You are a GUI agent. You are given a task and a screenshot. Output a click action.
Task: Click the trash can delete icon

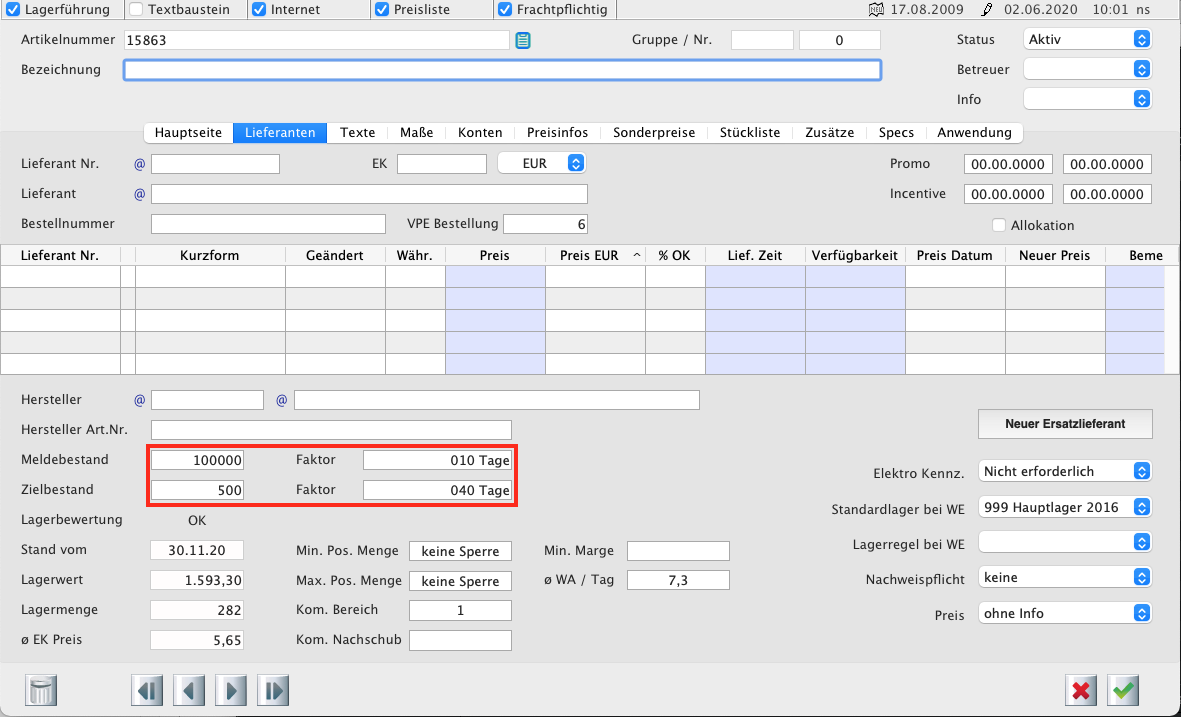click(42, 690)
